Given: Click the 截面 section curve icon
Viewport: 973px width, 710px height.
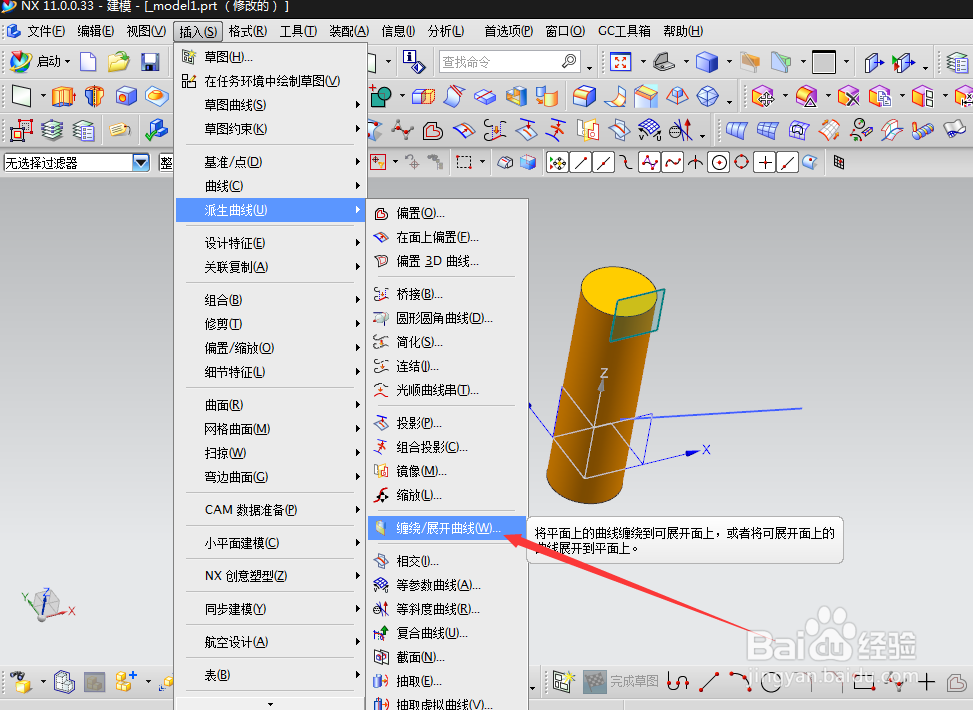Looking at the screenshot, I should (x=381, y=657).
